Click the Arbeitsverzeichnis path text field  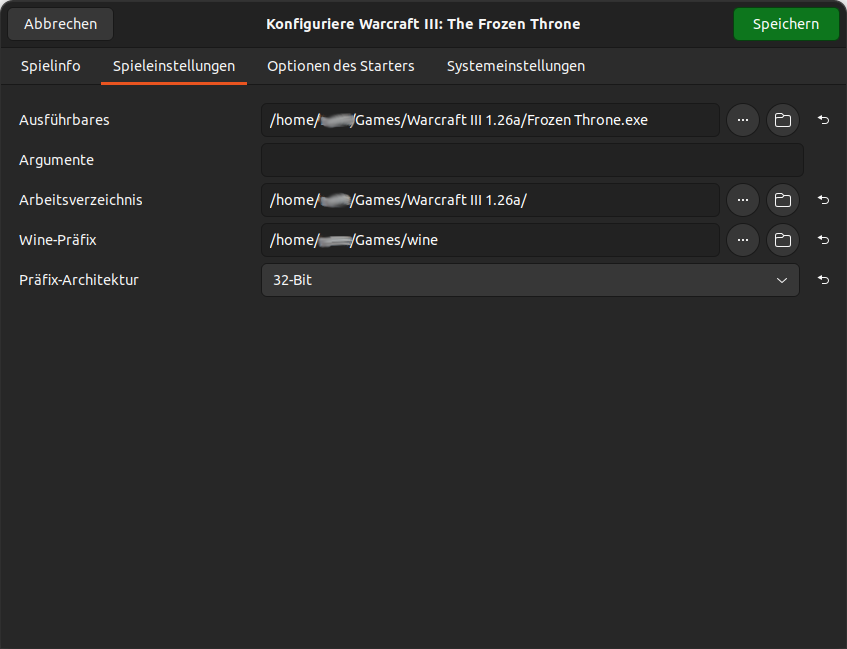tap(490, 200)
